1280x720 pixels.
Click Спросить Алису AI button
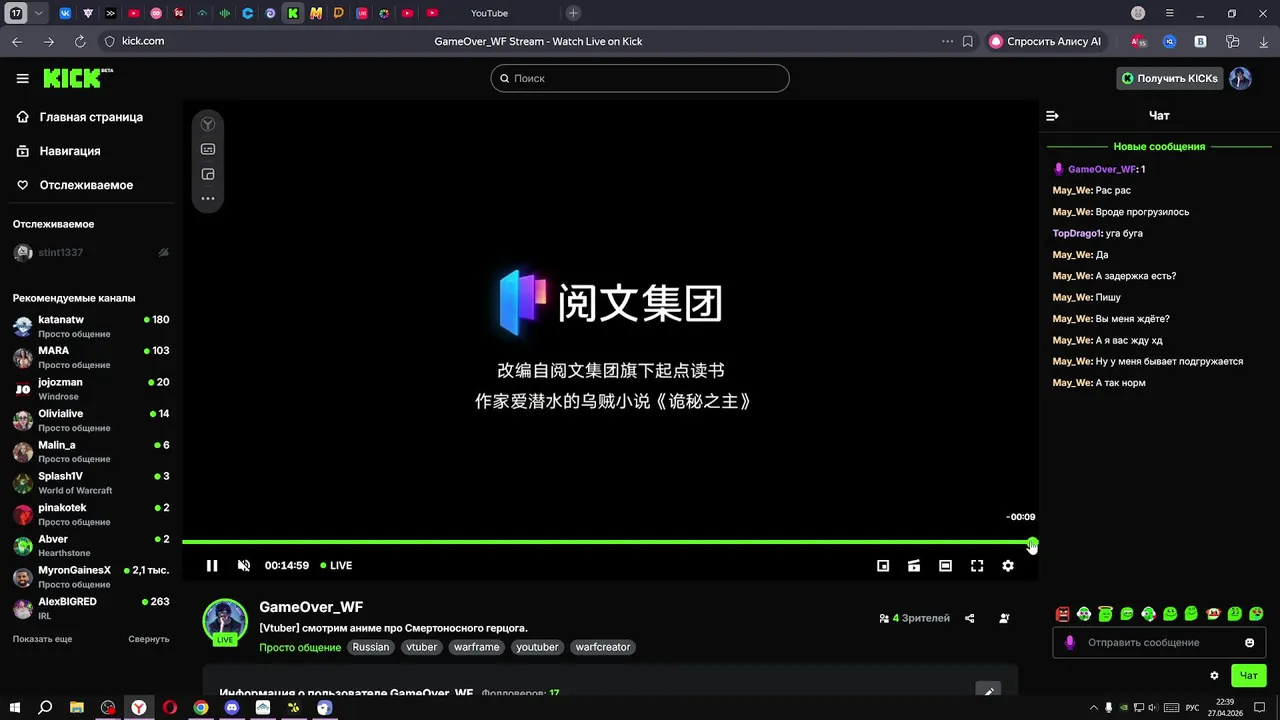click(1046, 42)
